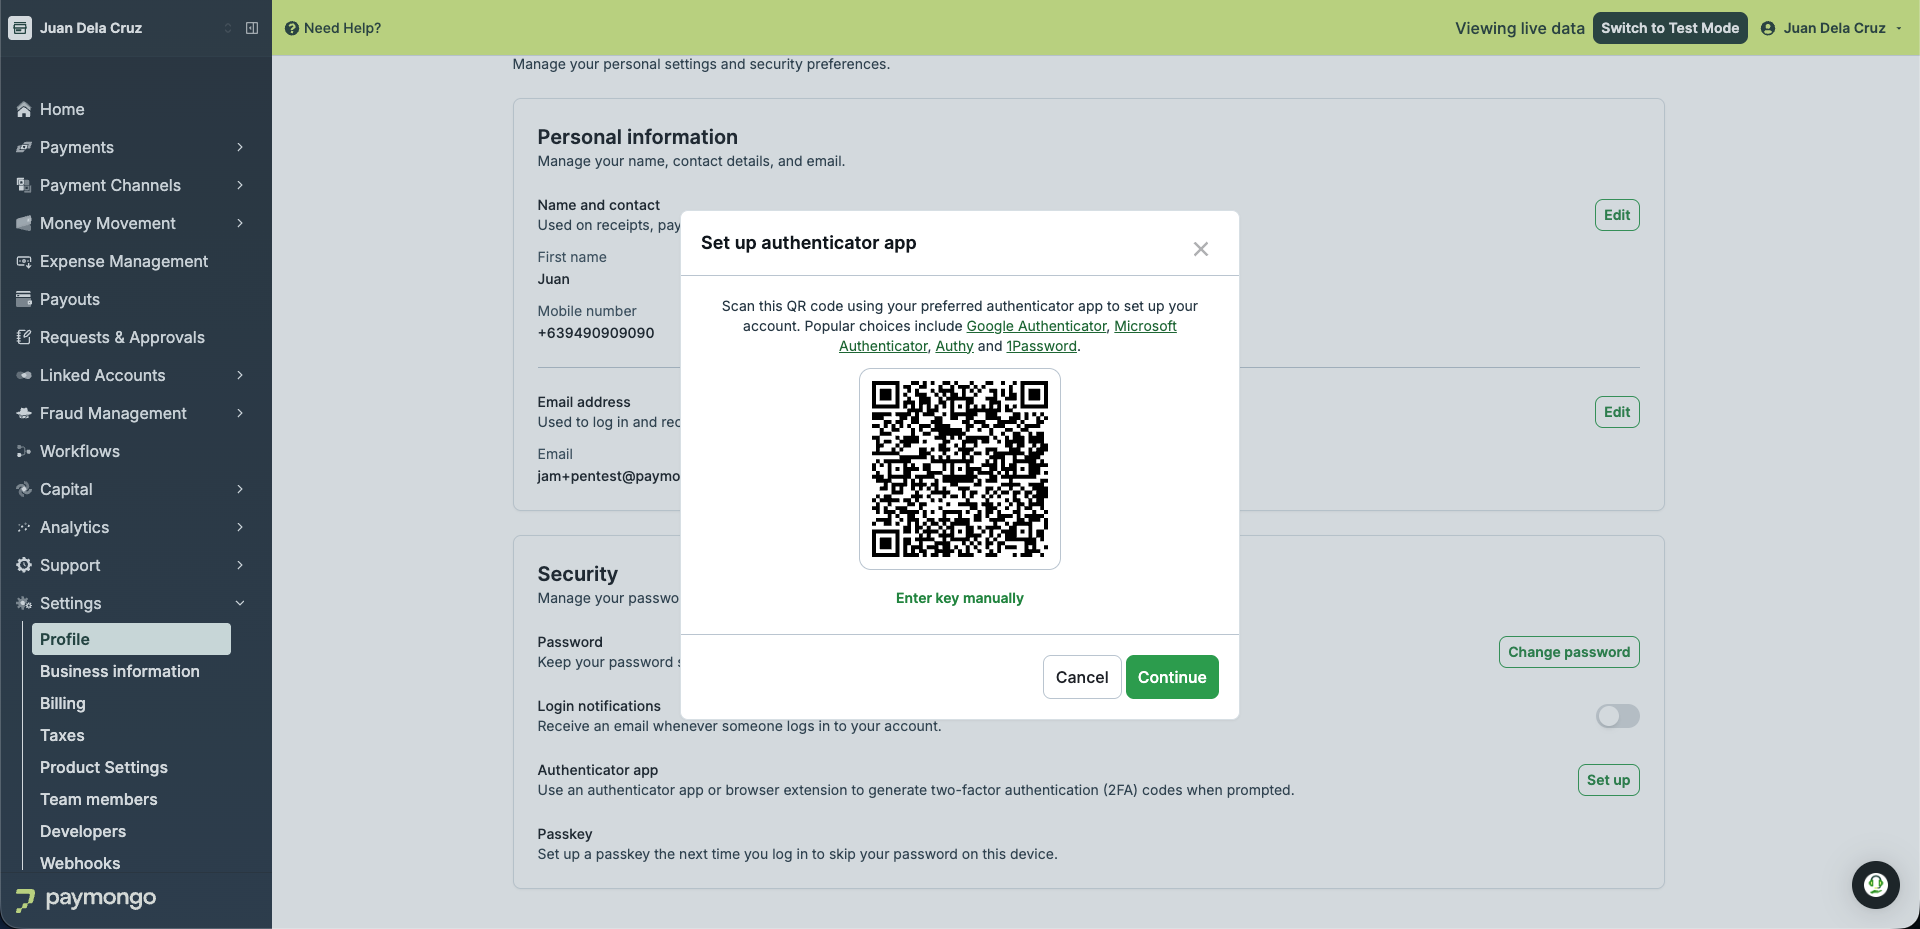Toggle the Login notifications switch
1920x929 pixels.
[x=1617, y=716]
